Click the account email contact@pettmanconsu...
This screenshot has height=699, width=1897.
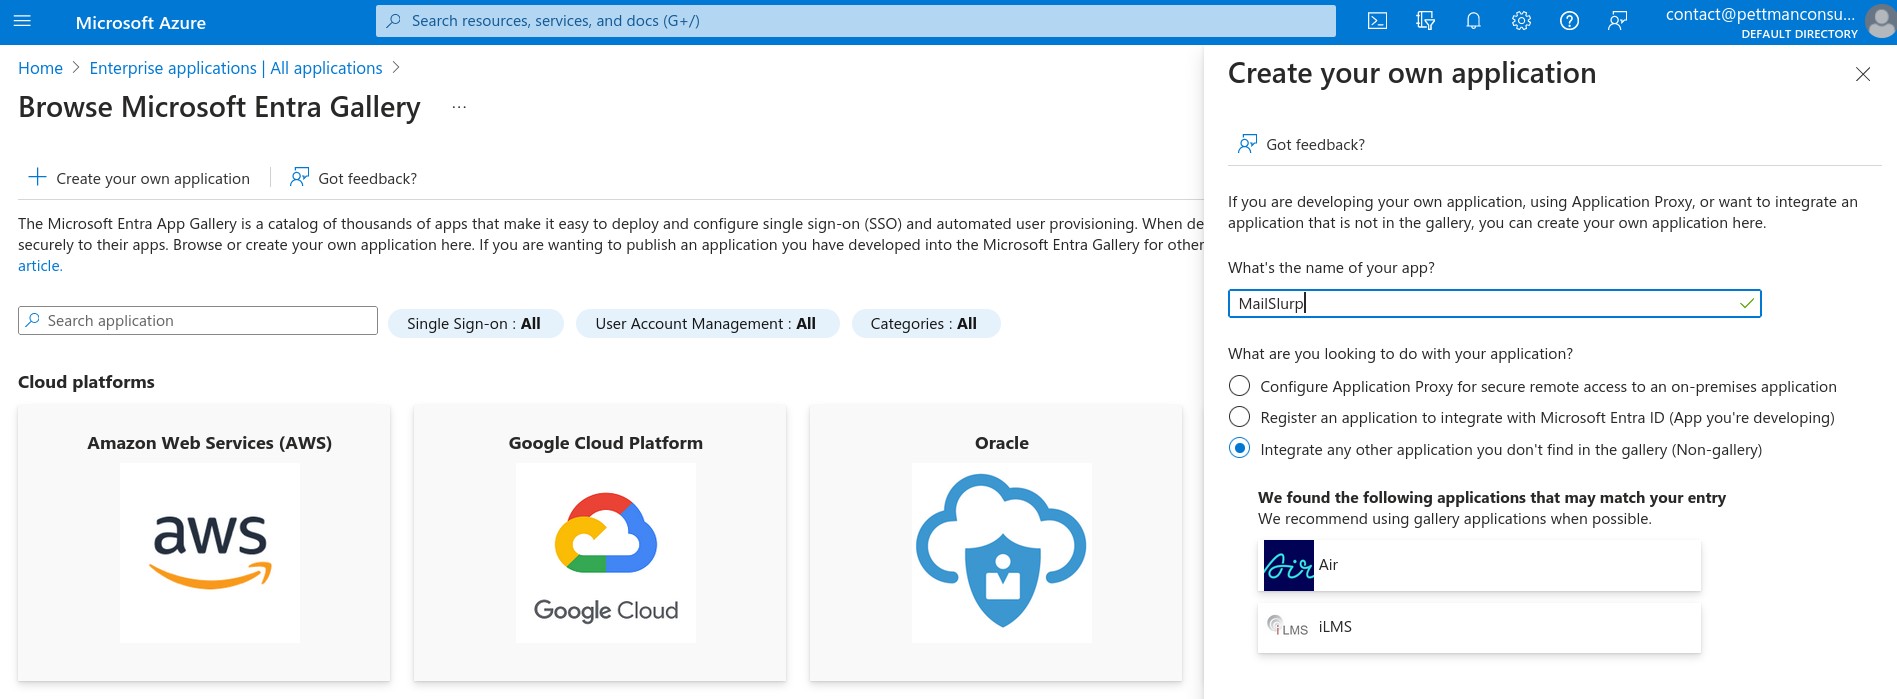coord(1760,14)
